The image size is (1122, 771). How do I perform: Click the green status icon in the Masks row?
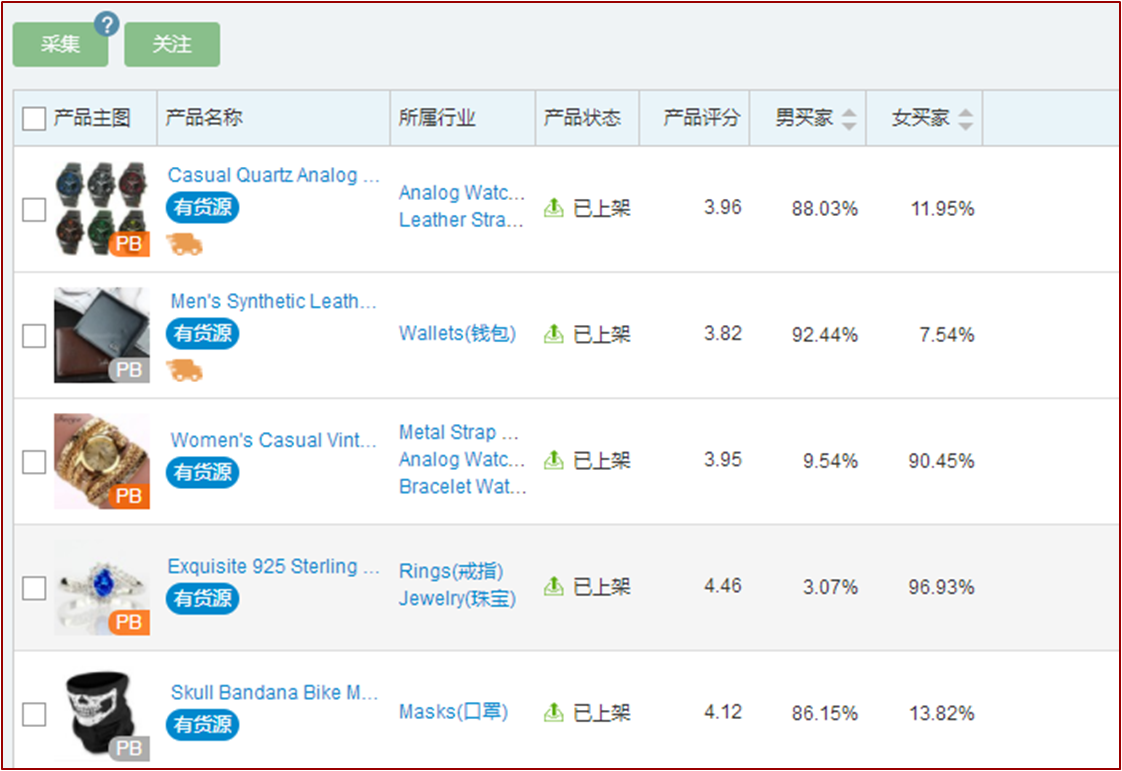click(x=554, y=713)
